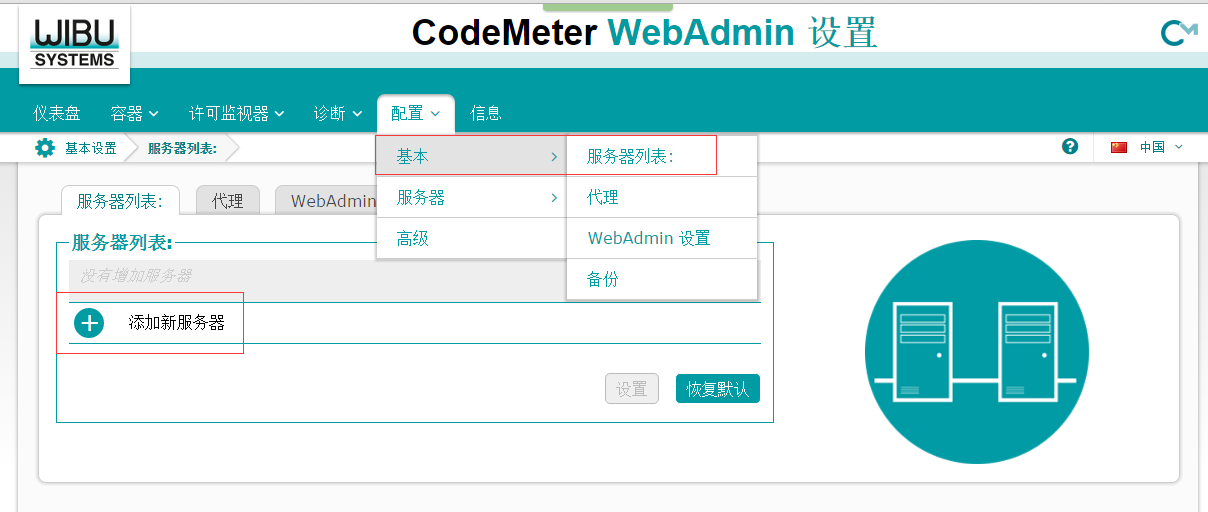
Task: Click the gear icon beside 基本设置
Action: (45, 148)
